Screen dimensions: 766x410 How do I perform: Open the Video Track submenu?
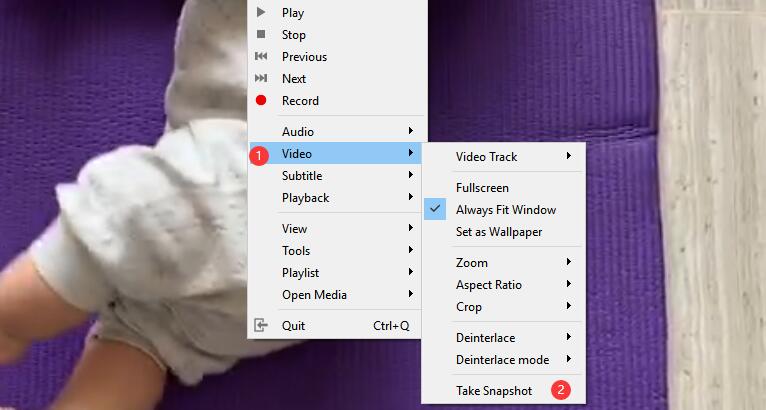pyautogui.click(x=504, y=156)
